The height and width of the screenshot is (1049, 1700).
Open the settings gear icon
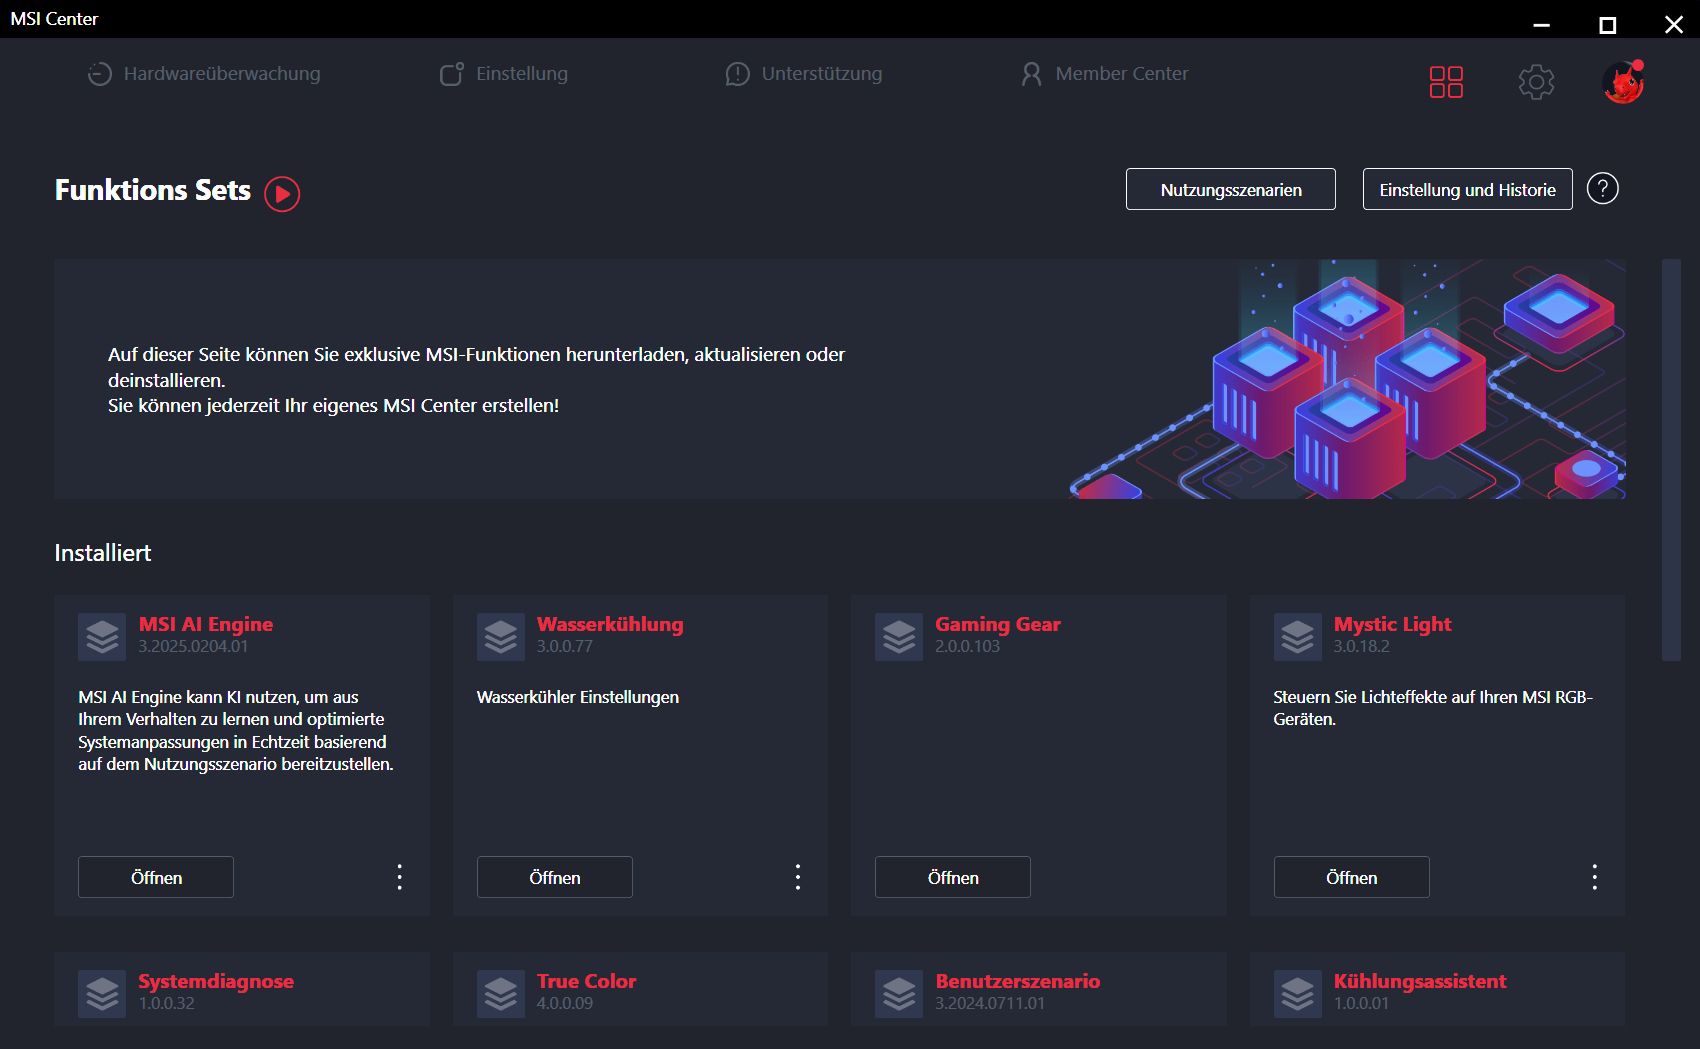coord(1536,82)
